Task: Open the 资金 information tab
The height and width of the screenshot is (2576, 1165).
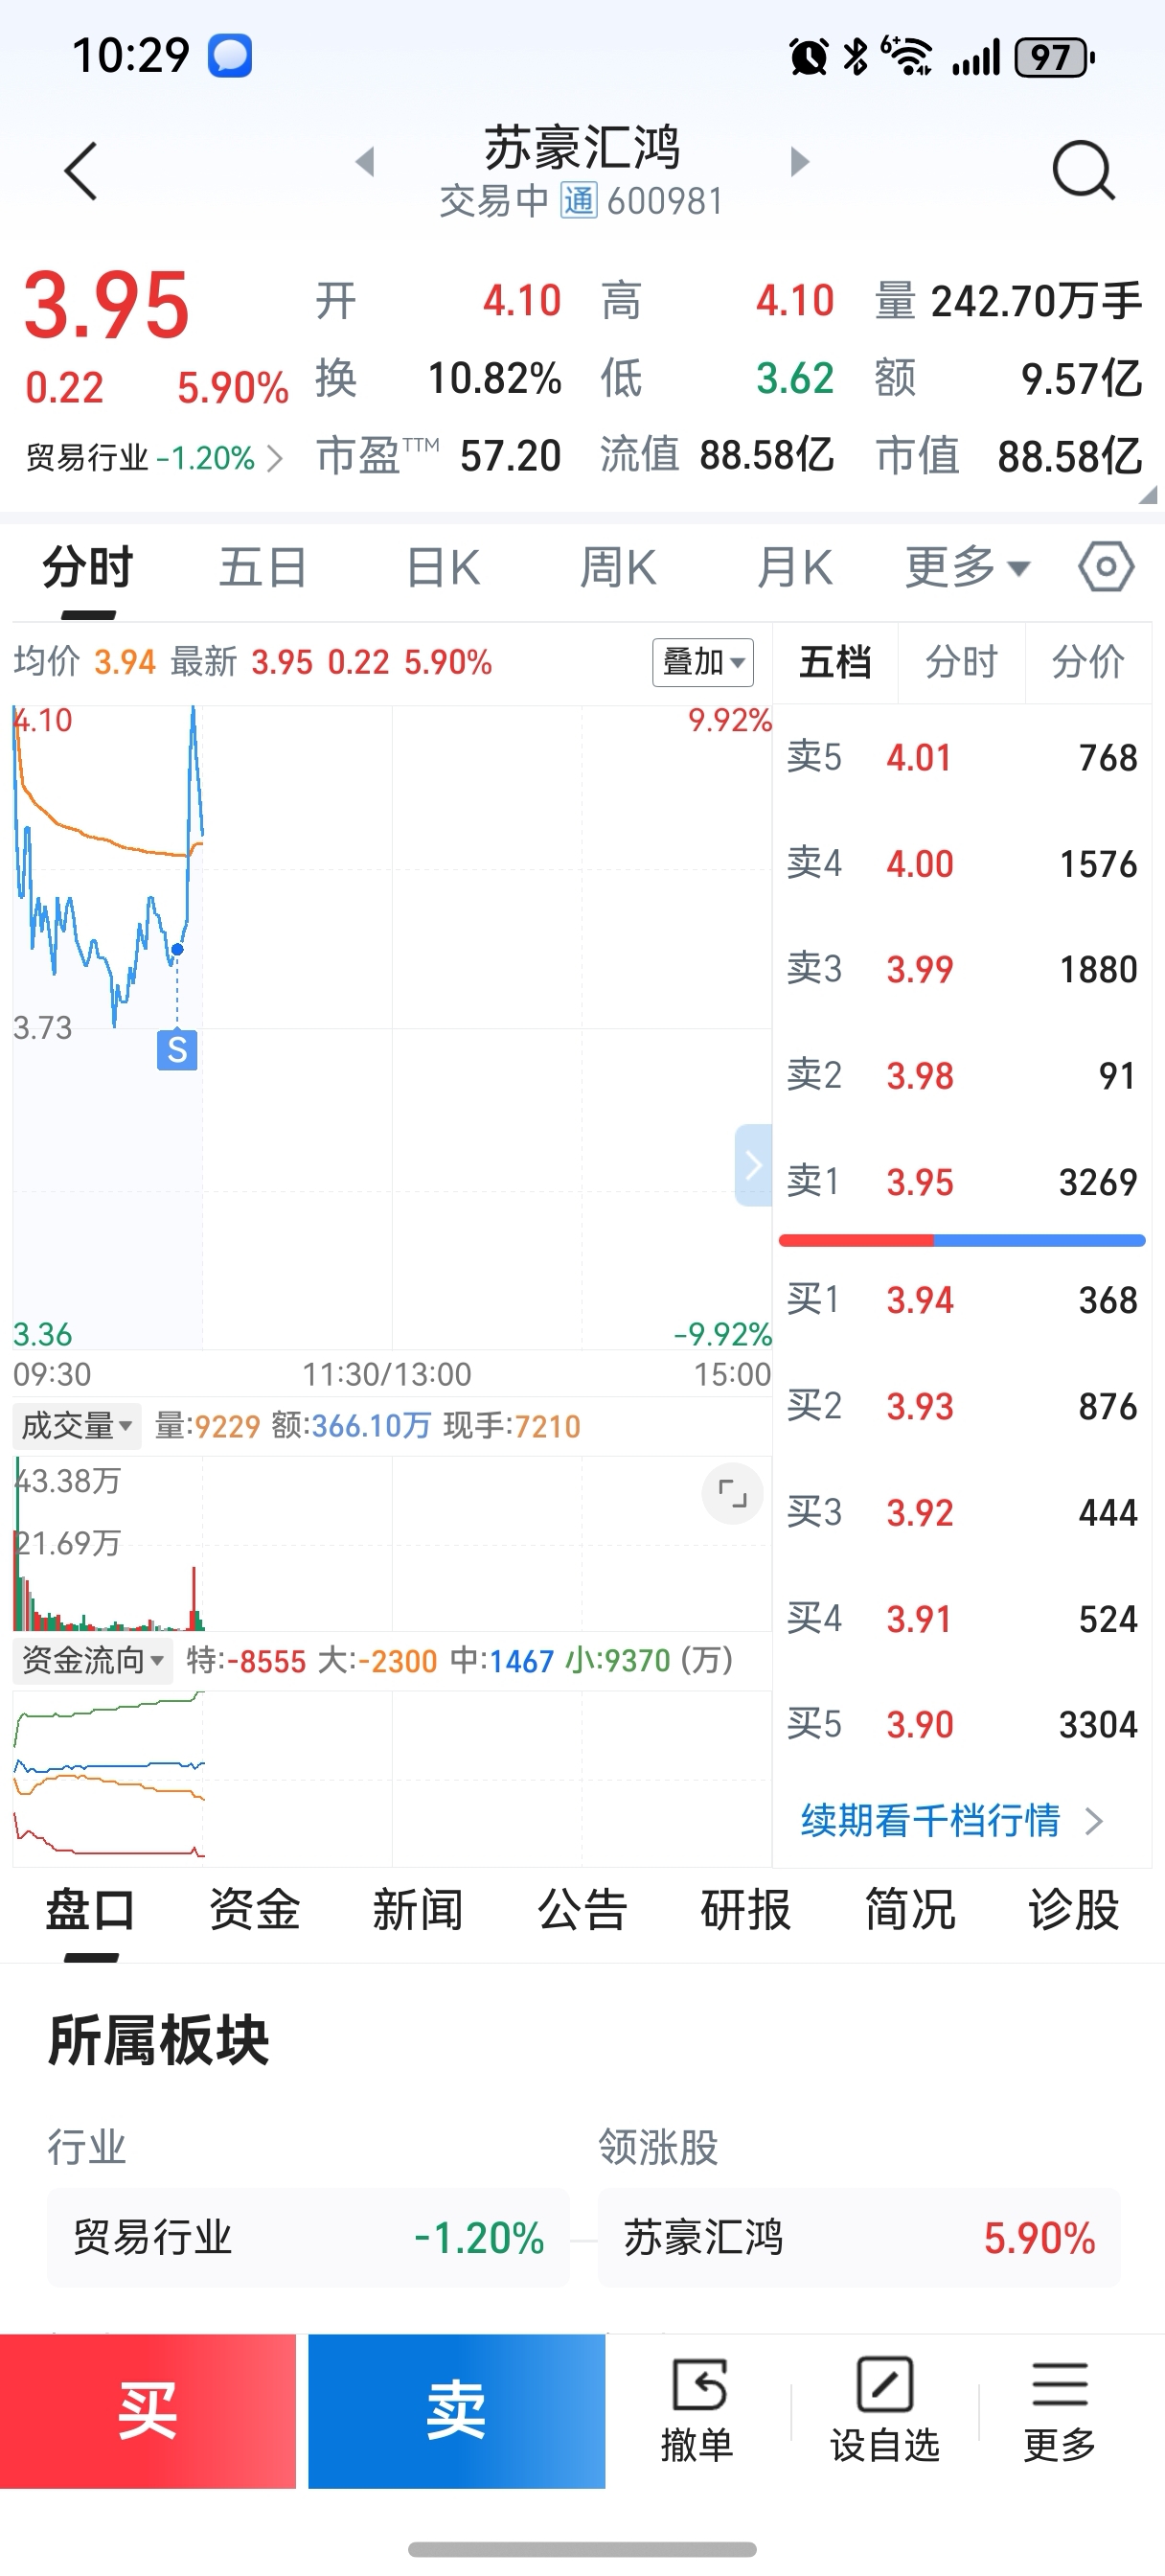Action: pyautogui.click(x=254, y=1909)
